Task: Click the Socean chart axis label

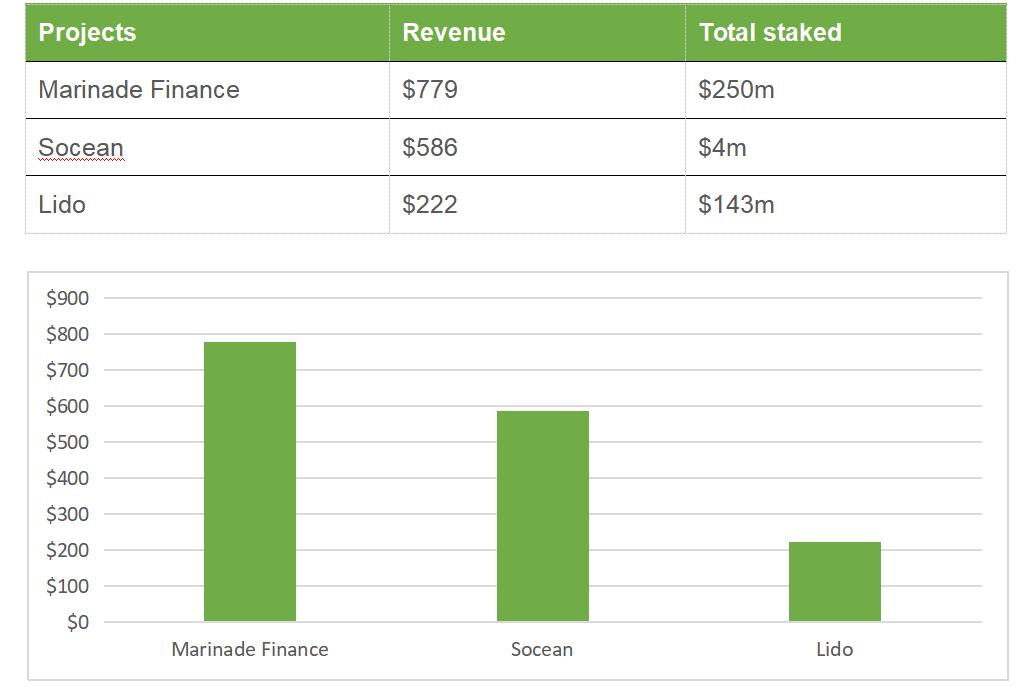Action: (x=542, y=650)
